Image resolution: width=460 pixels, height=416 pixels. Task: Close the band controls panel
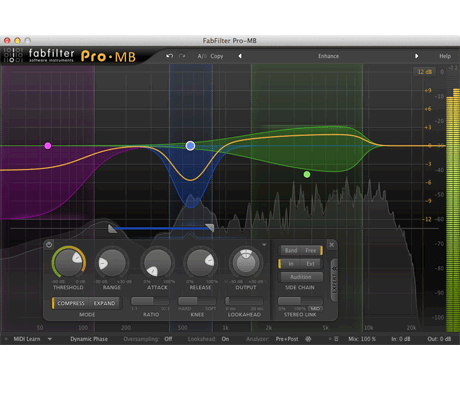pos(332,245)
